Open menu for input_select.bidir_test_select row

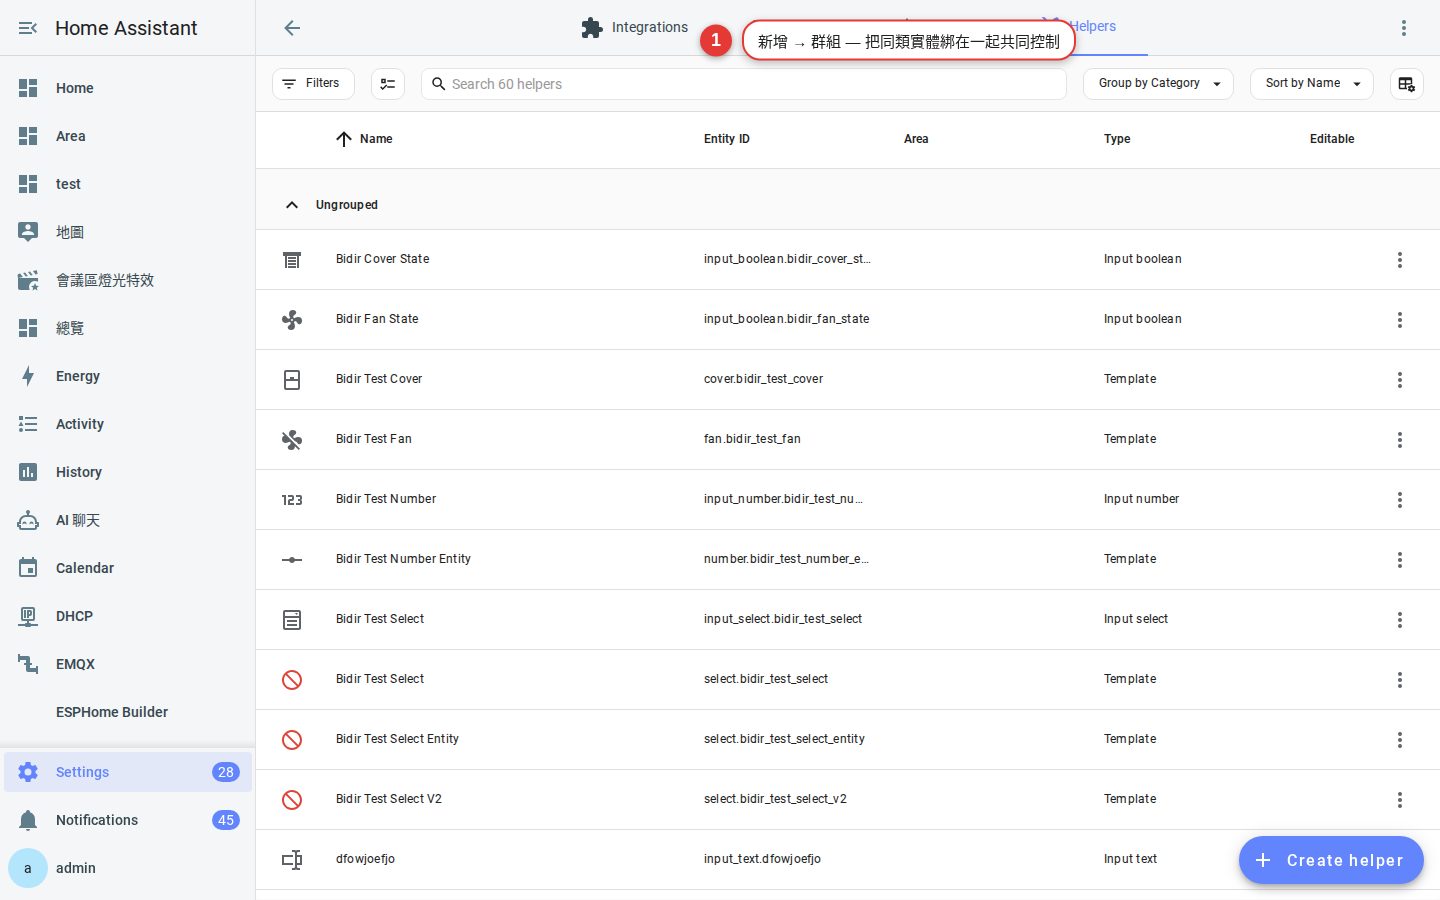point(1400,620)
